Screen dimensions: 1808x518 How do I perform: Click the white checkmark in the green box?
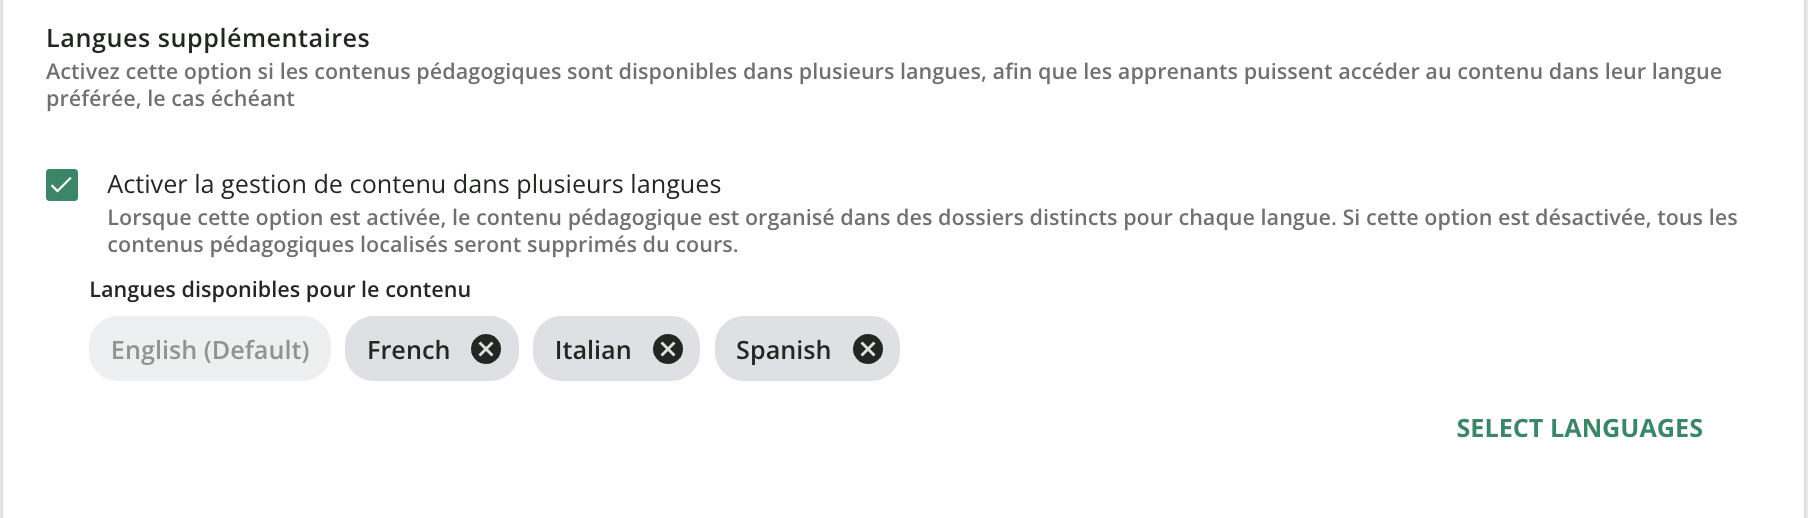click(x=62, y=185)
